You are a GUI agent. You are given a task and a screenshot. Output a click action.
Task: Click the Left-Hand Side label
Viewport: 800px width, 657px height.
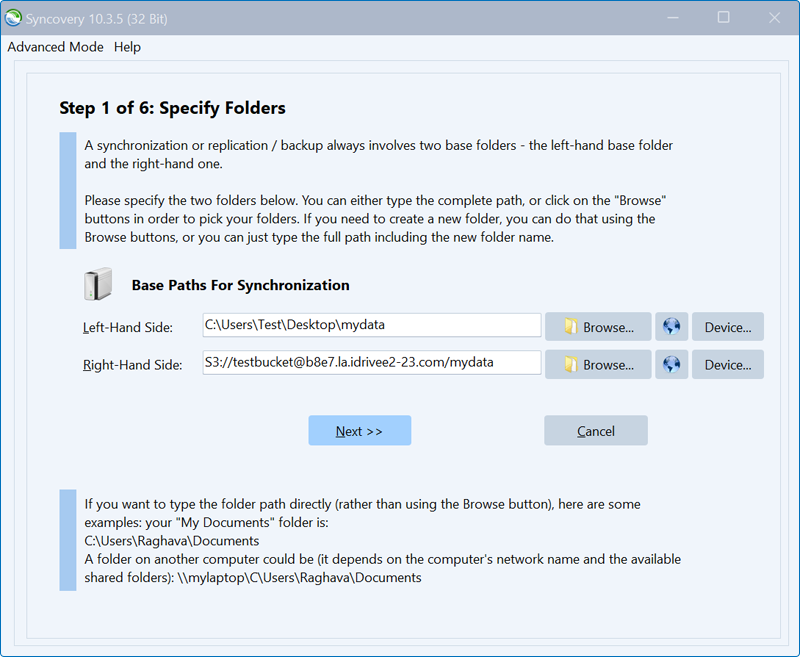128,327
